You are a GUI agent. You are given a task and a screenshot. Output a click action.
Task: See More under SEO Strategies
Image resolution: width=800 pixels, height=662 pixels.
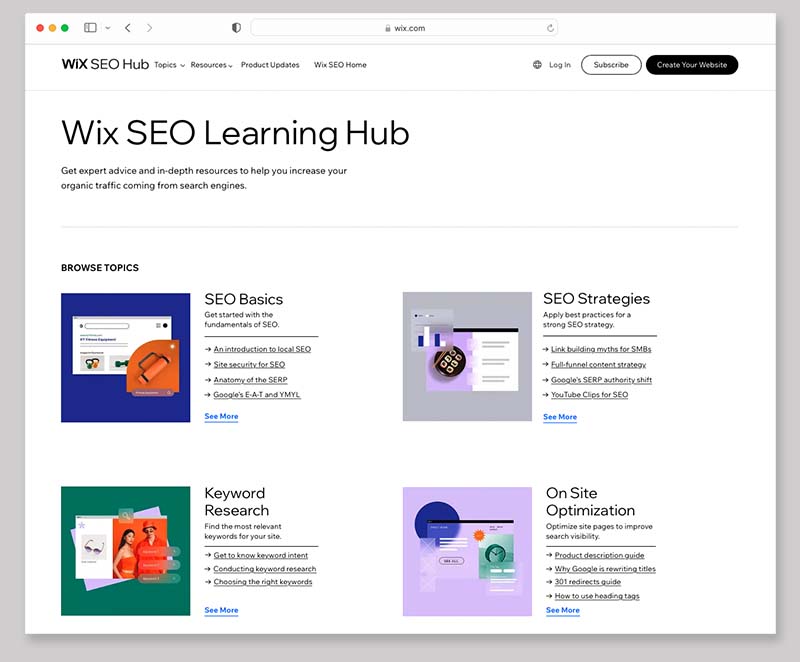[x=560, y=417]
